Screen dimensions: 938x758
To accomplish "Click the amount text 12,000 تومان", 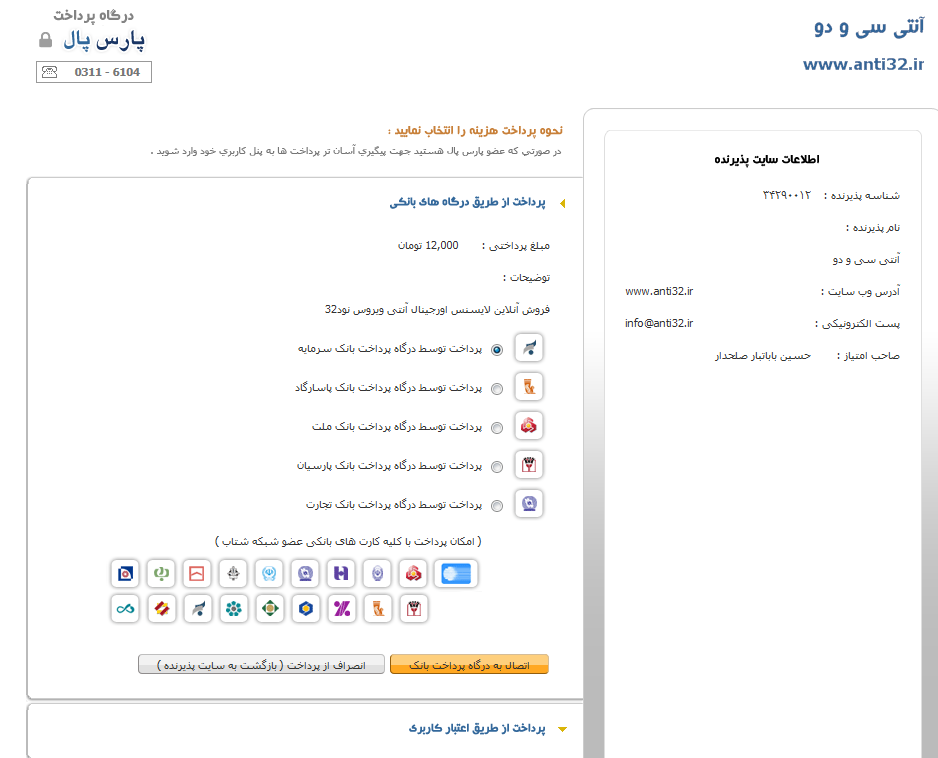I will (x=428, y=245).
